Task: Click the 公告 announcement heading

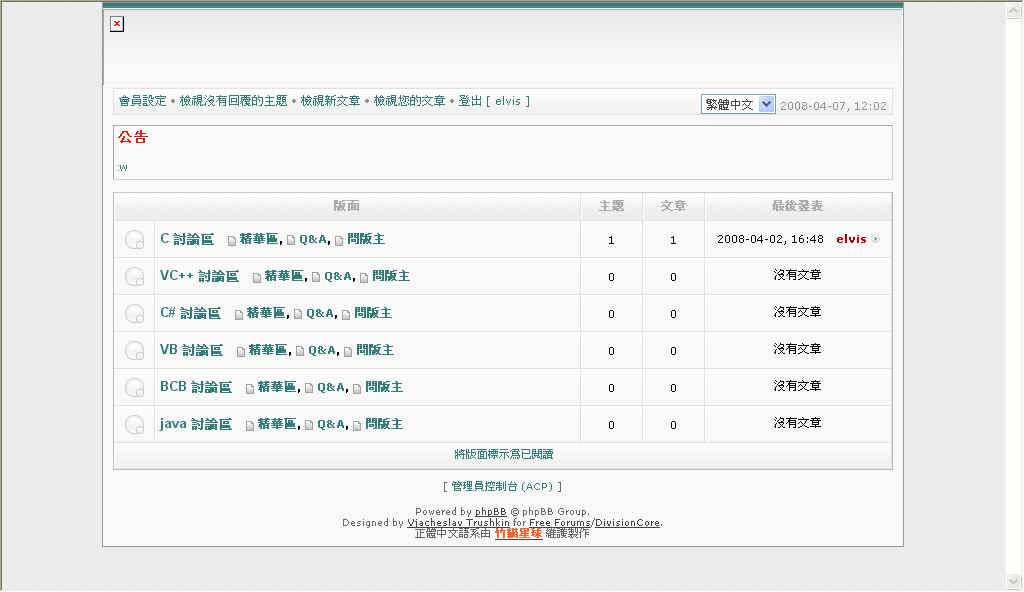Action: coord(133,137)
